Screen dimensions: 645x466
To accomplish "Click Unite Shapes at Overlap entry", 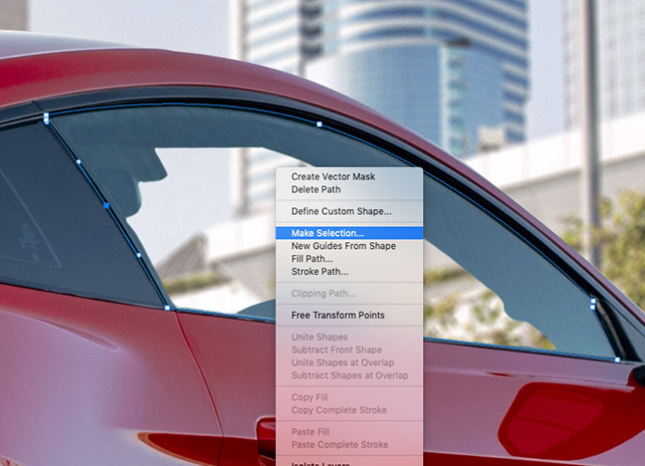I will (x=349, y=362).
